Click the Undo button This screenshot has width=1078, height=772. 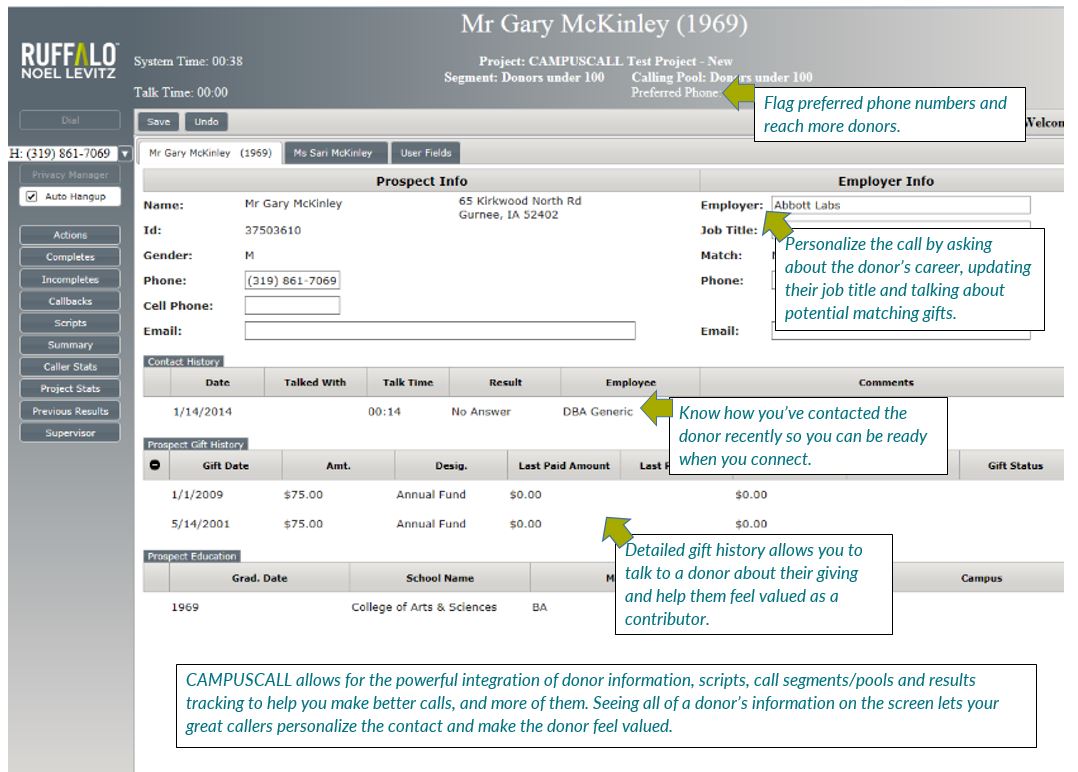coord(206,122)
